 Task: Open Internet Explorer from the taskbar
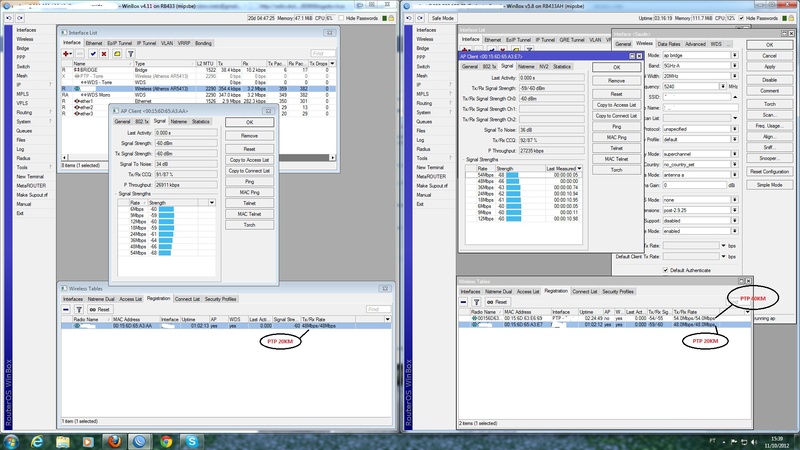(x=37, y=441)
